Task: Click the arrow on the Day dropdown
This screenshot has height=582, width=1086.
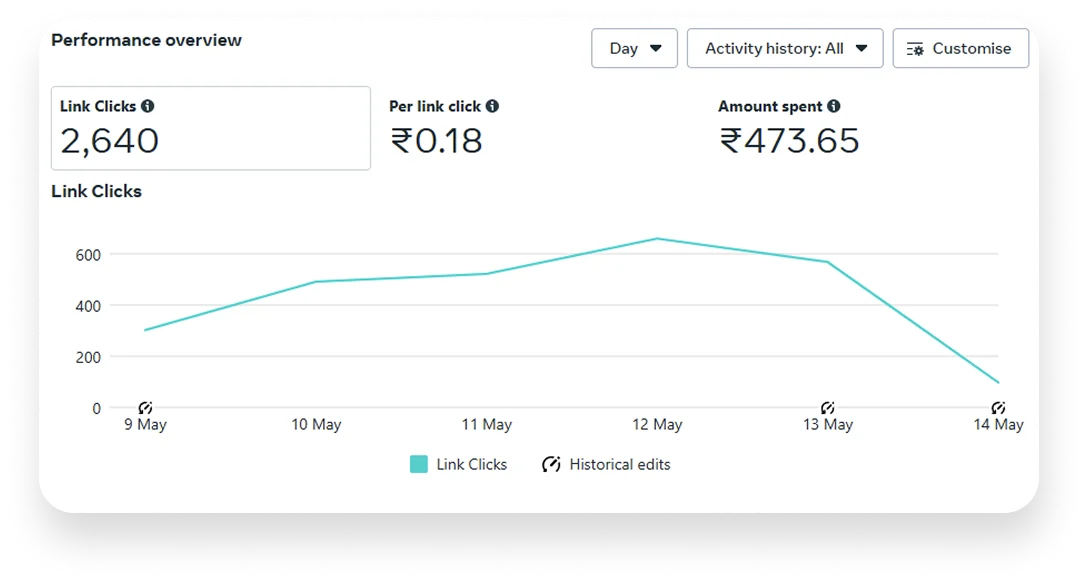Action: [656, 48]
